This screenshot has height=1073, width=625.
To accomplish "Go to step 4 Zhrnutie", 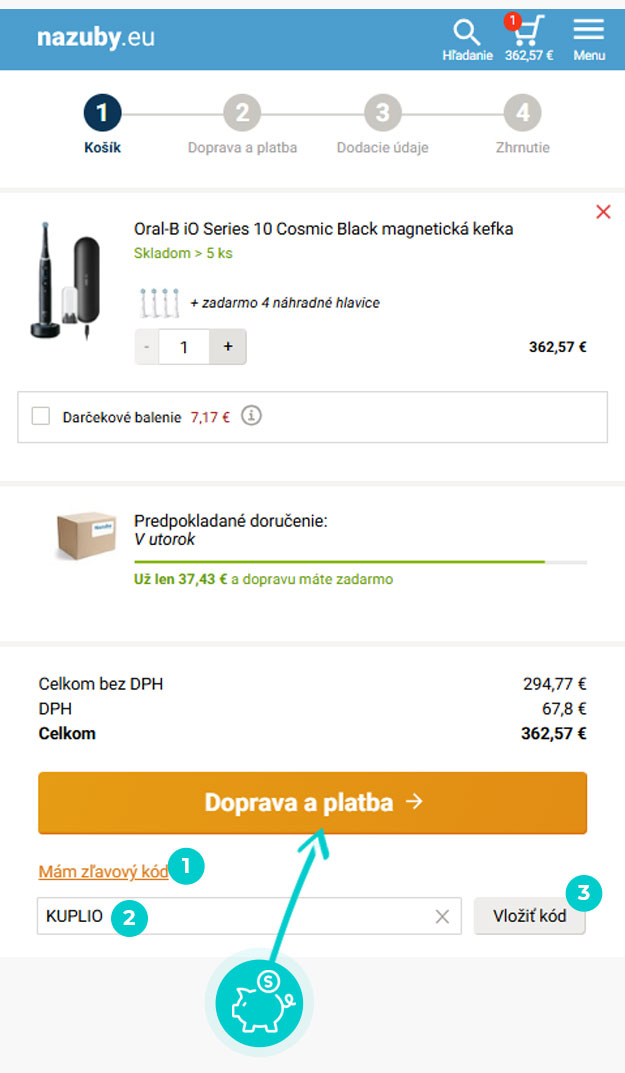I will [x=523, y=127].
